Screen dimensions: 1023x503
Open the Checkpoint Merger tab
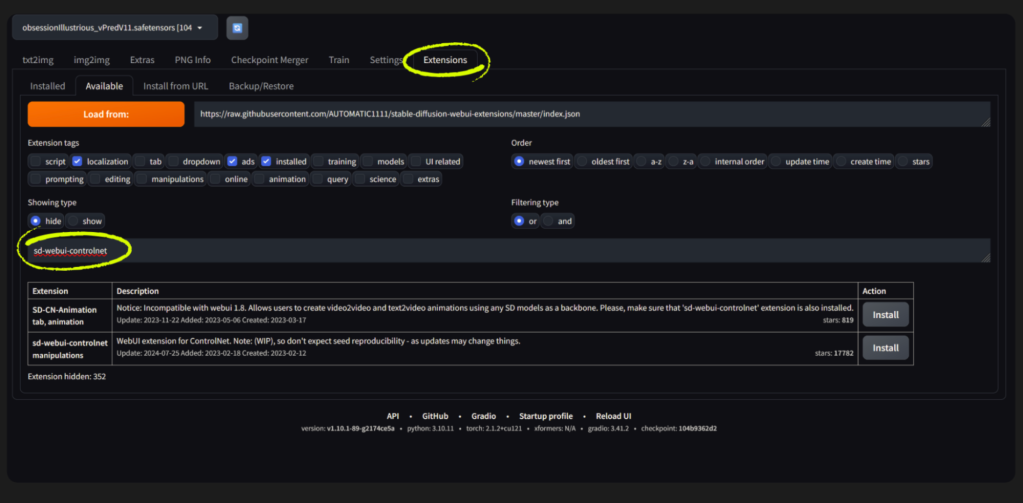(269, 60)
